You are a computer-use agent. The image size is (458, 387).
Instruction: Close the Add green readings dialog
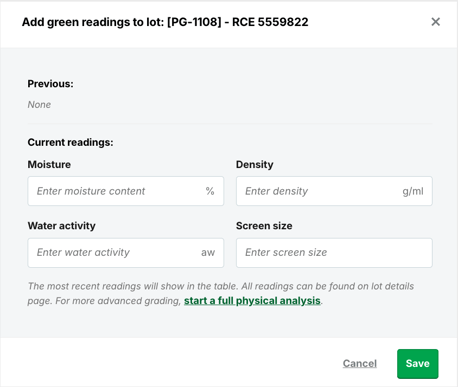pos(435,22)
